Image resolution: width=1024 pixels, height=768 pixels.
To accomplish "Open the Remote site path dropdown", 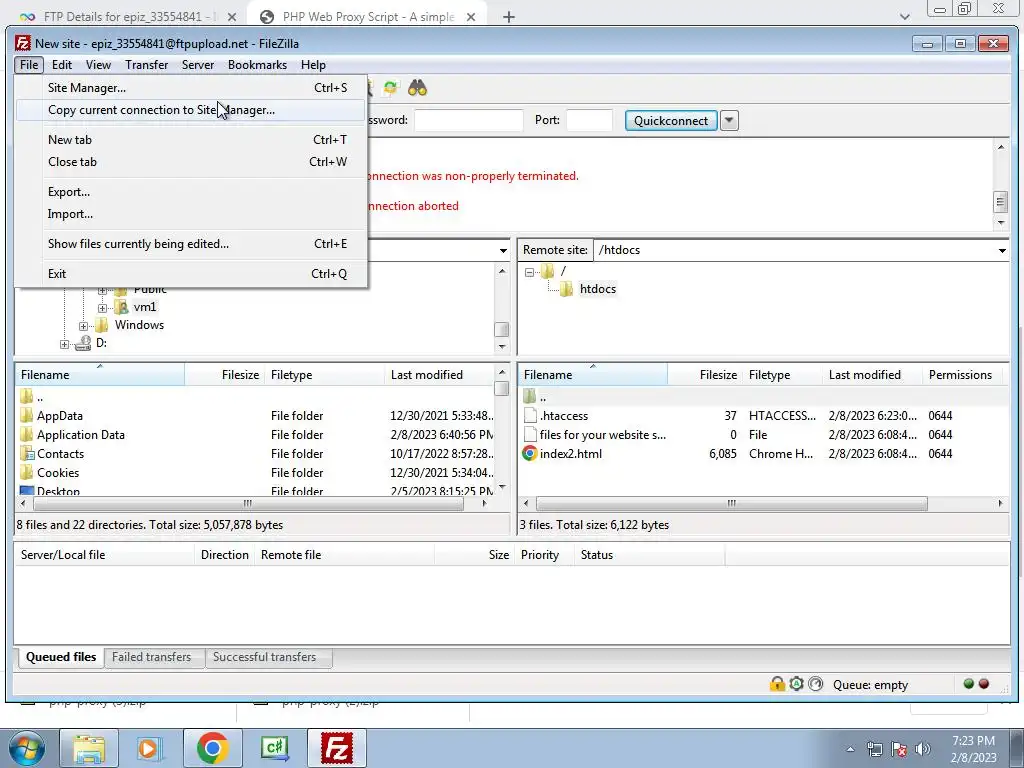I will 1002,250.
